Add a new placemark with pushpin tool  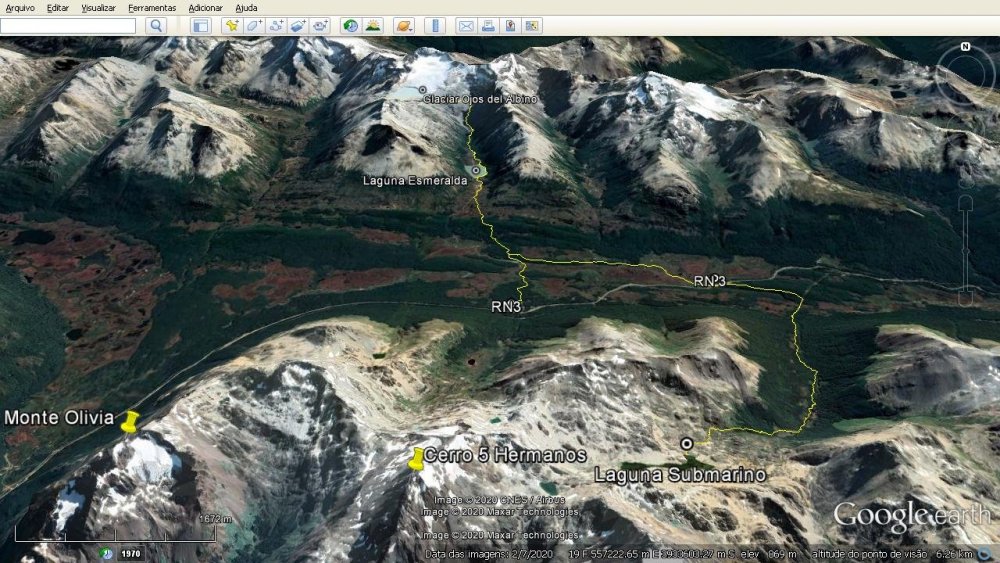coord(232,26)
